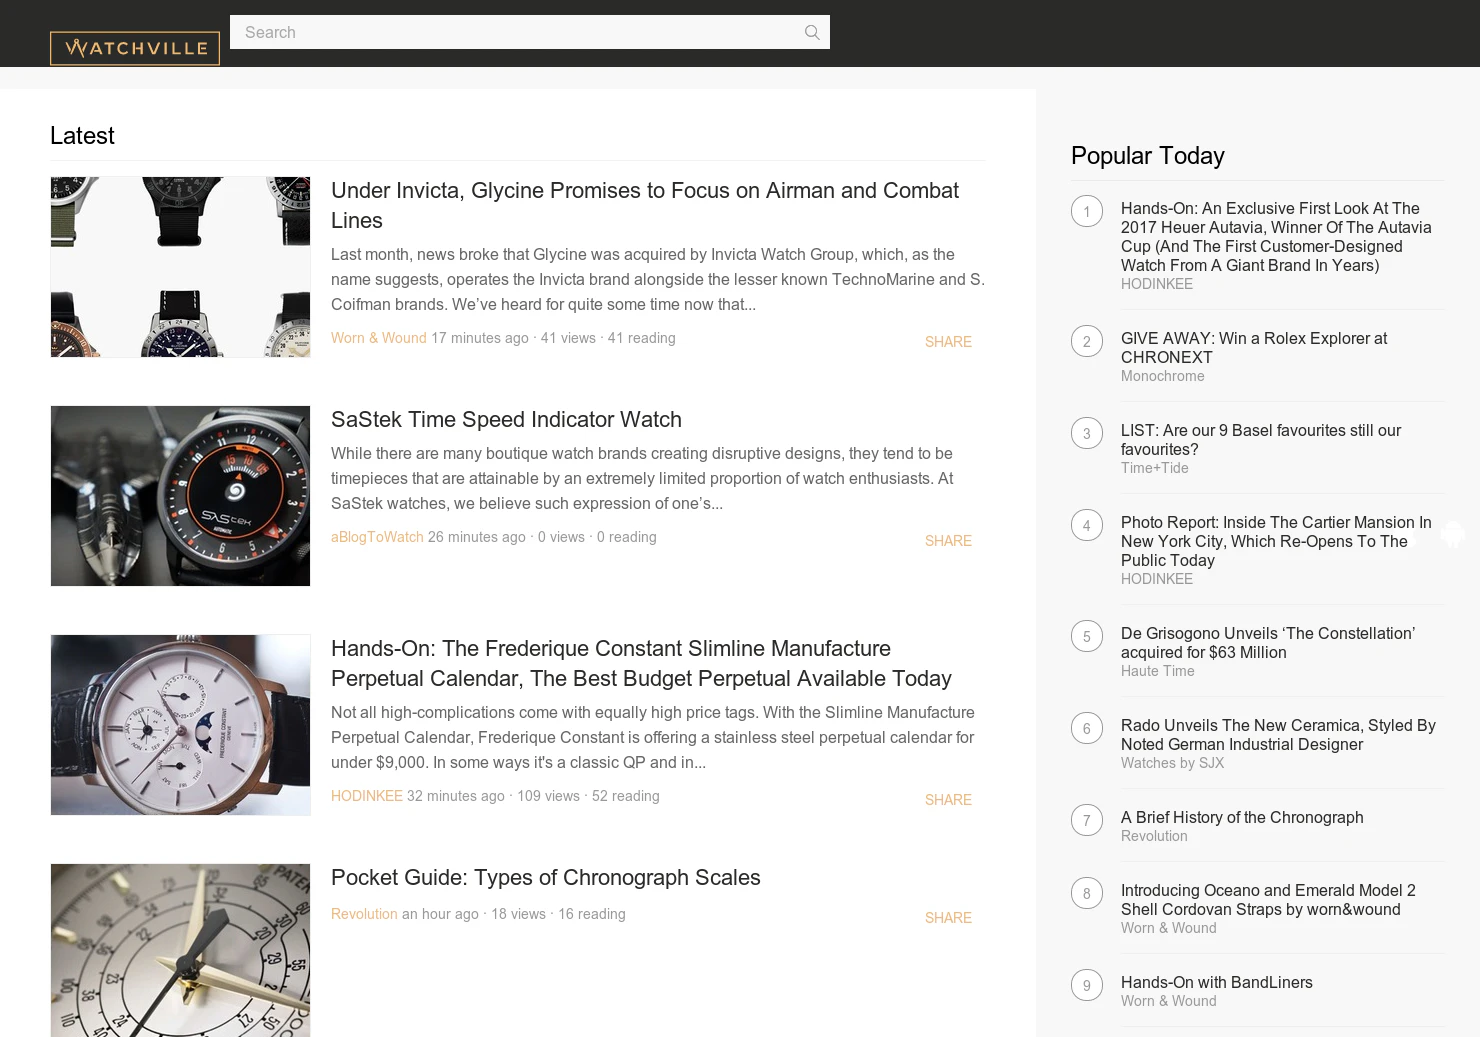The image size is (1480, 1037).
Task: Click rank number 2 circle
Action: coord(1087,341)
